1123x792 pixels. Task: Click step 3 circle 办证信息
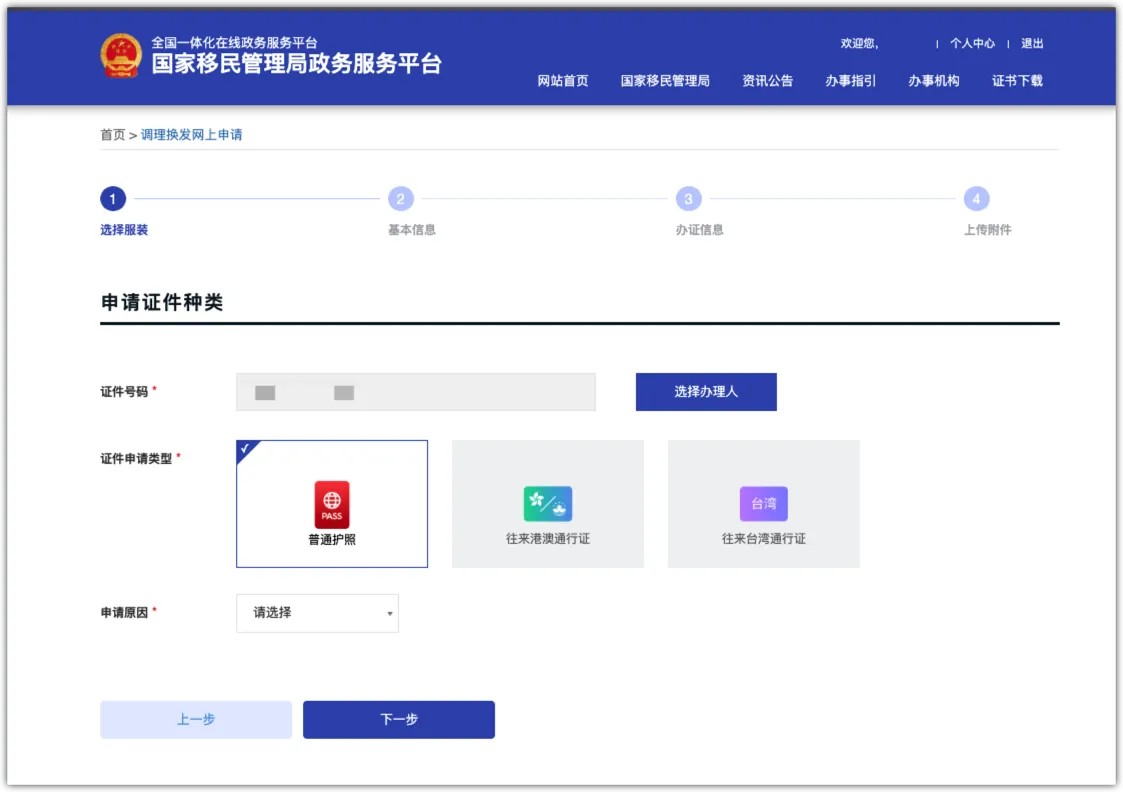(x=688, y=199)
